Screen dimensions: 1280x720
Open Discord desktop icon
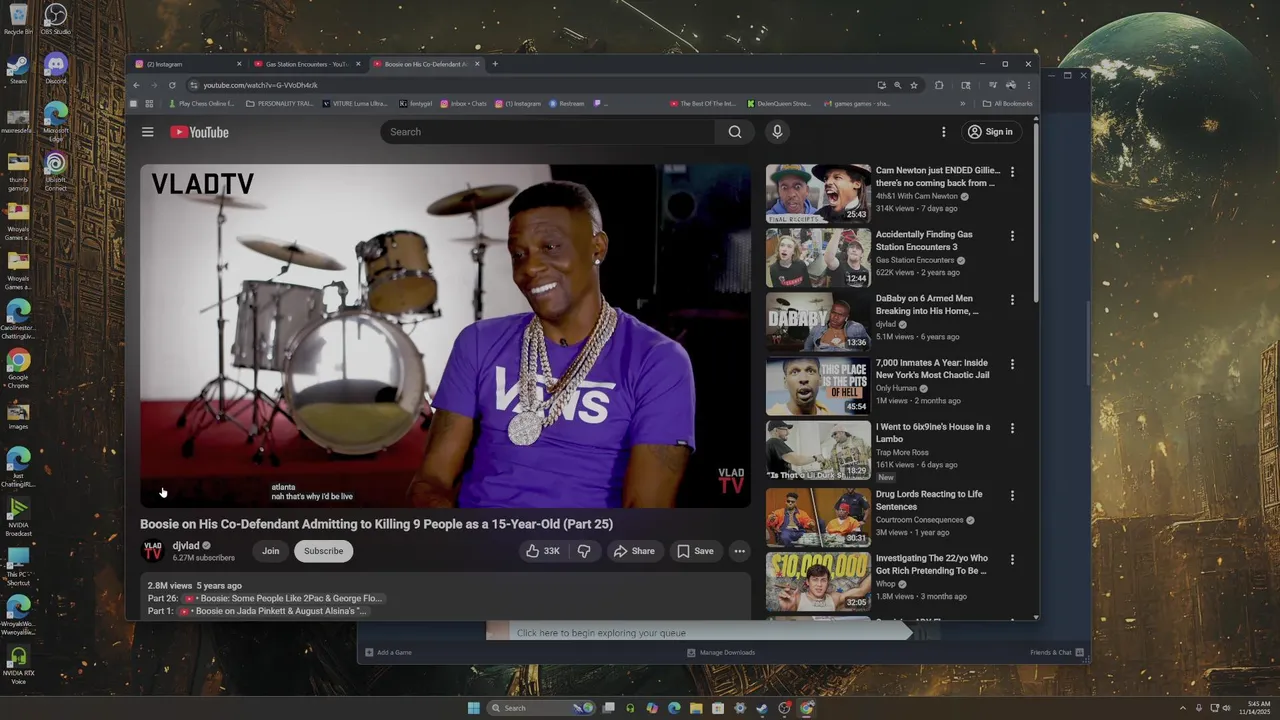click(x=56, y=68)
